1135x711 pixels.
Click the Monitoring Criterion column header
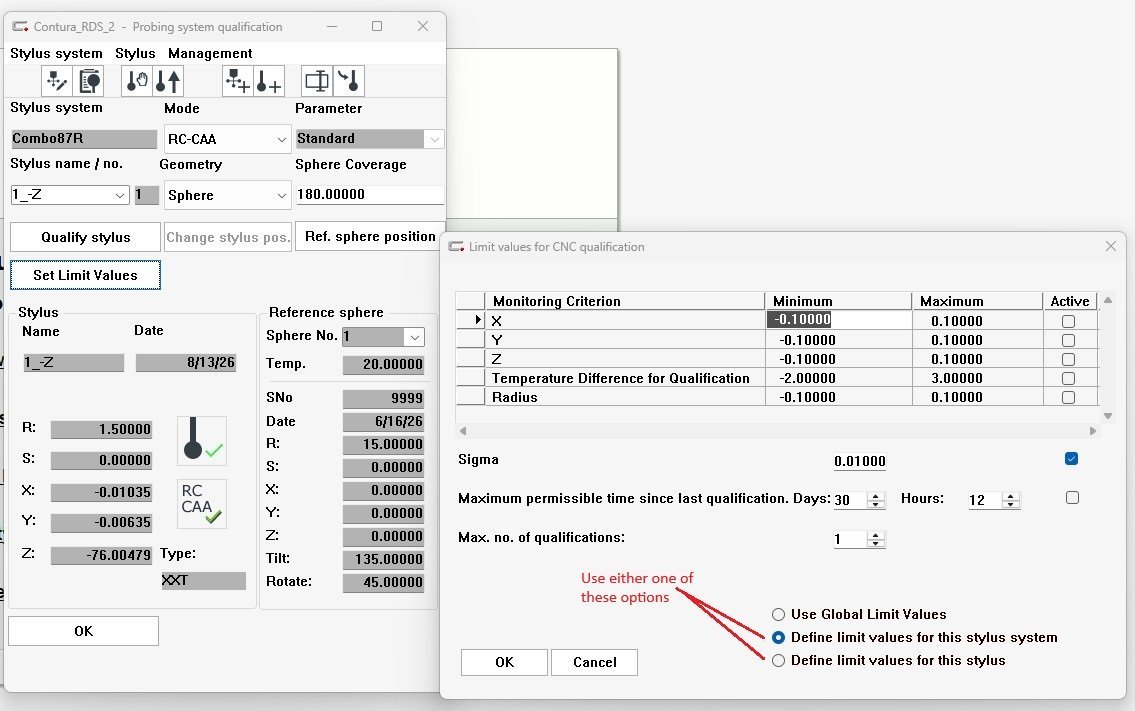click(x=625, y=301)
